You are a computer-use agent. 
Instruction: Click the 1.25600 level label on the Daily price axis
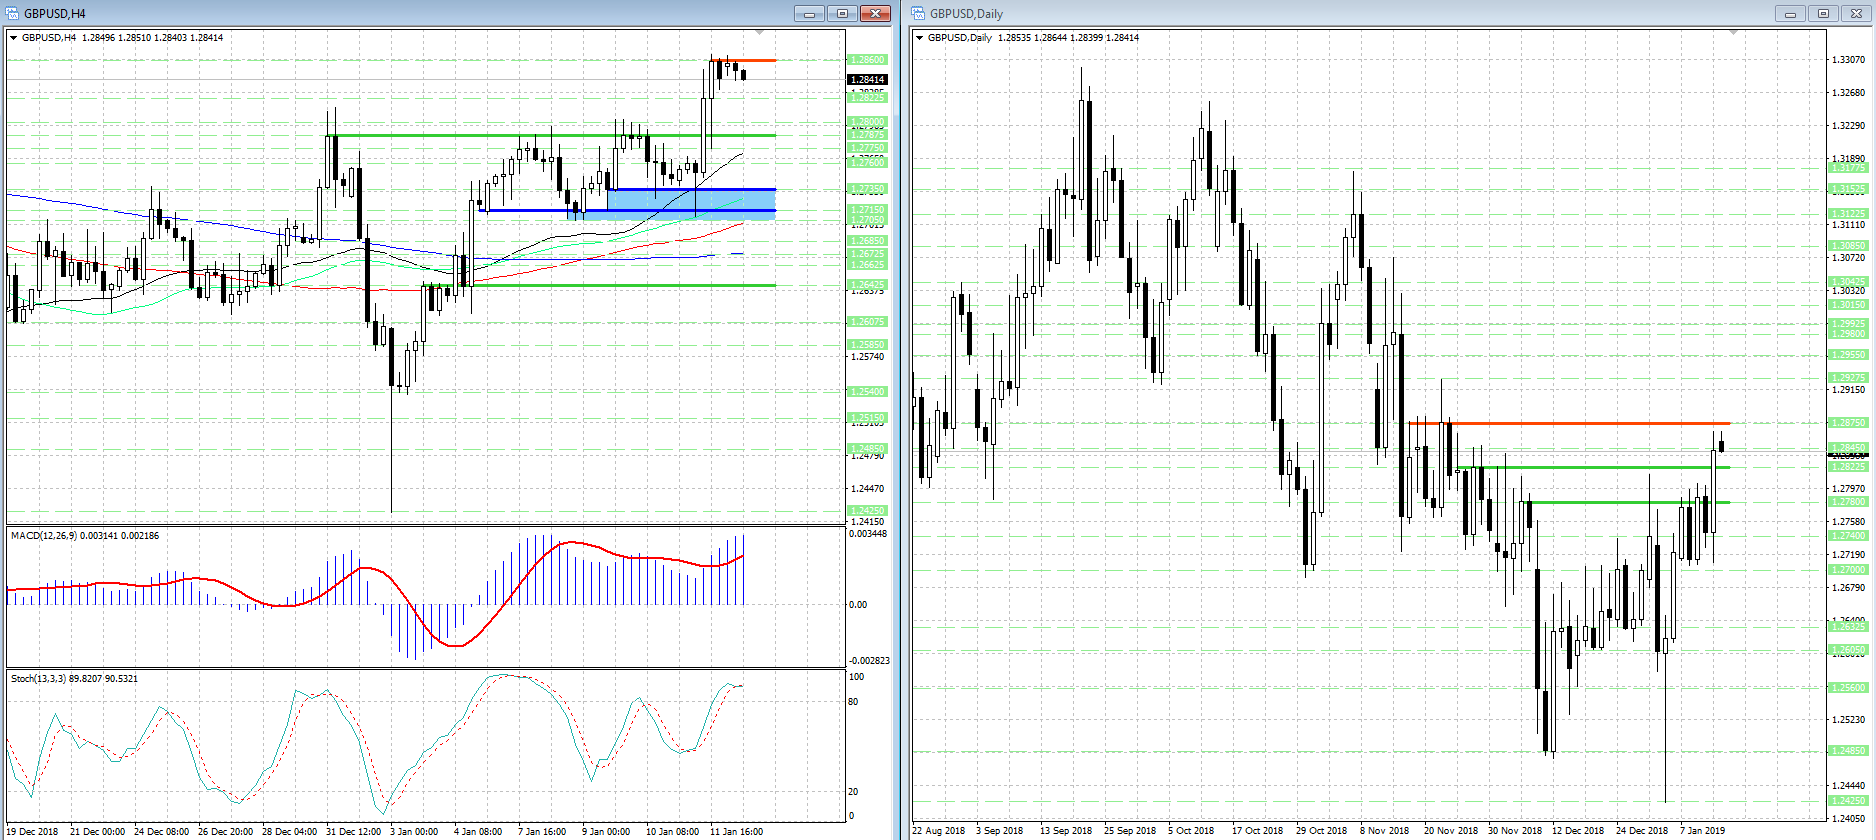[1848, 688]
